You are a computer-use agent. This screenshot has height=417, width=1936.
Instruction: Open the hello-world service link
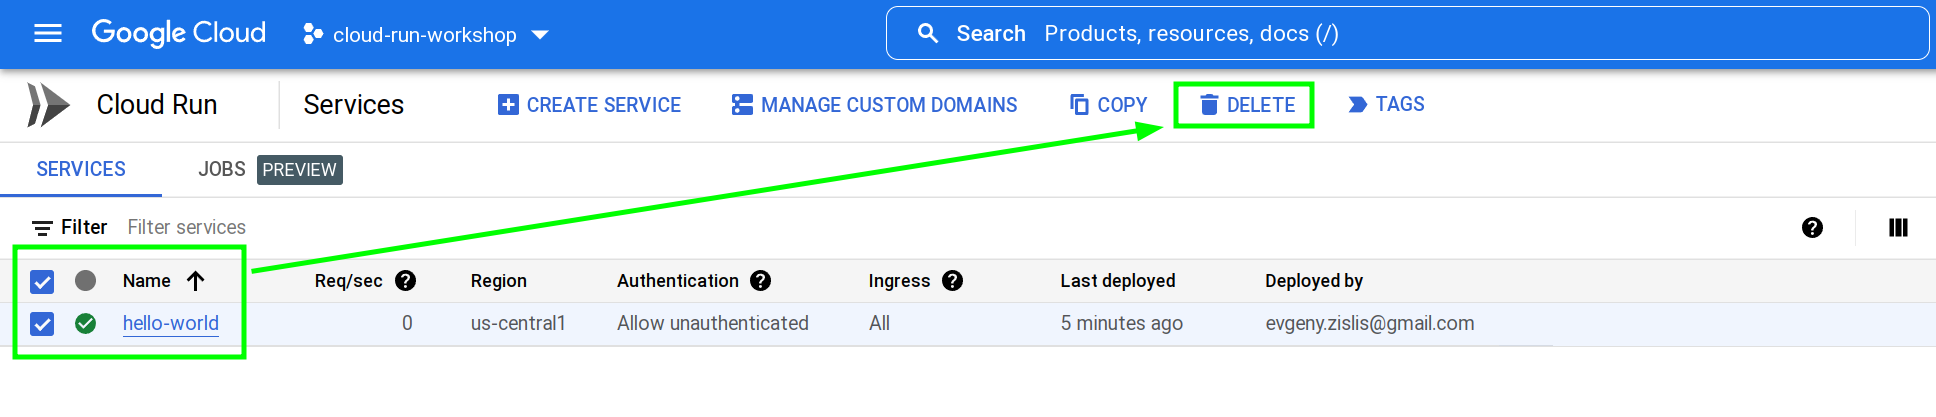[x=171, y=324]
